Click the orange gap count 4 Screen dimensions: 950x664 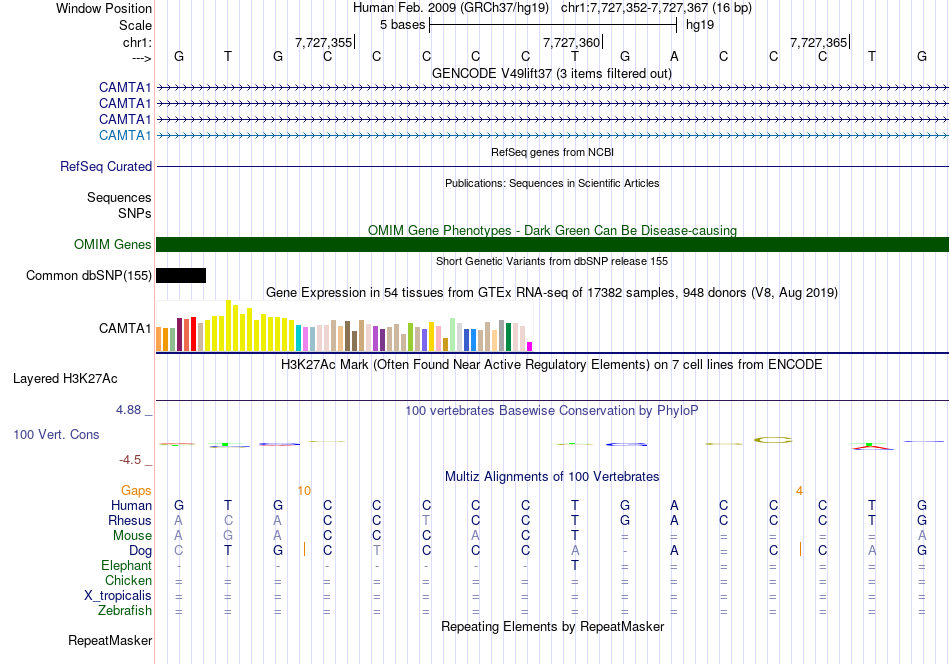tap(799, 491)
